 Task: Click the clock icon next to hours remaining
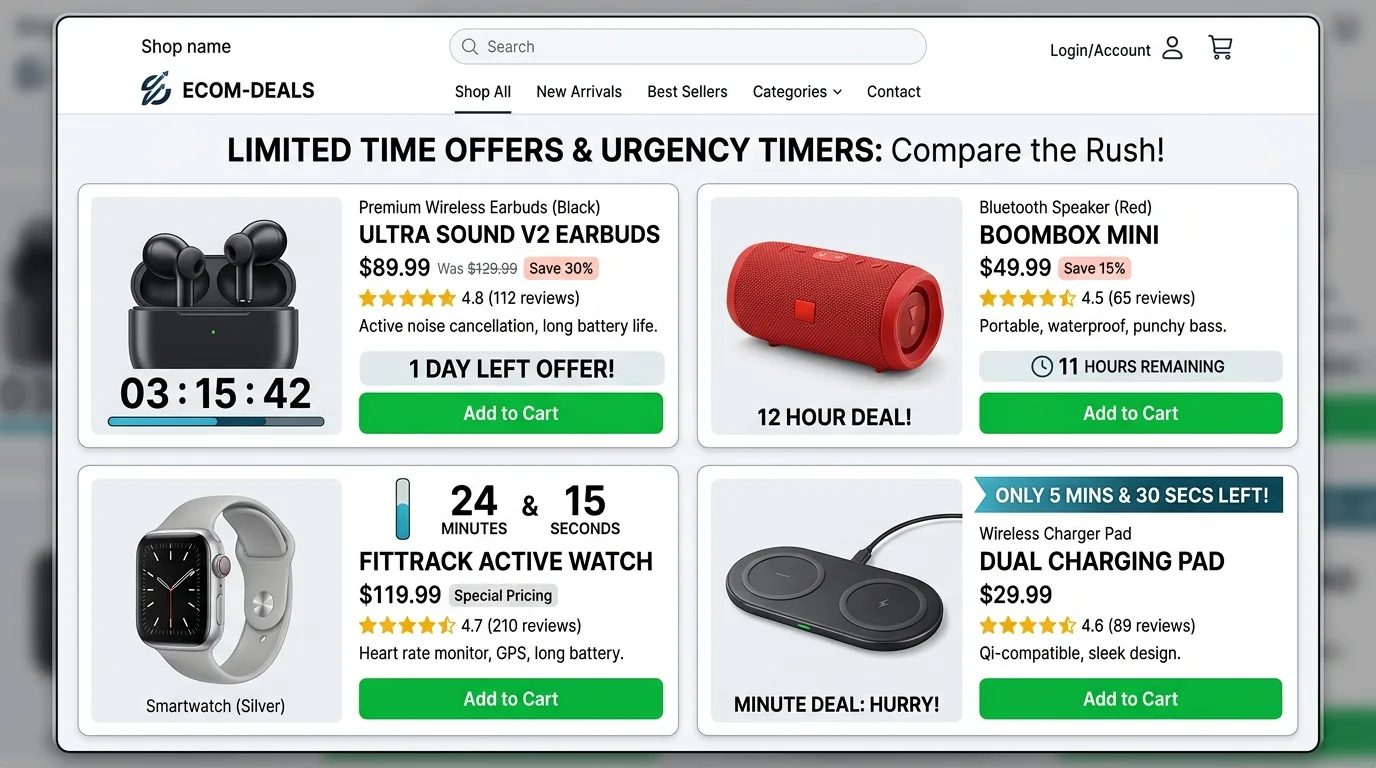click(x=1043, y=366)
